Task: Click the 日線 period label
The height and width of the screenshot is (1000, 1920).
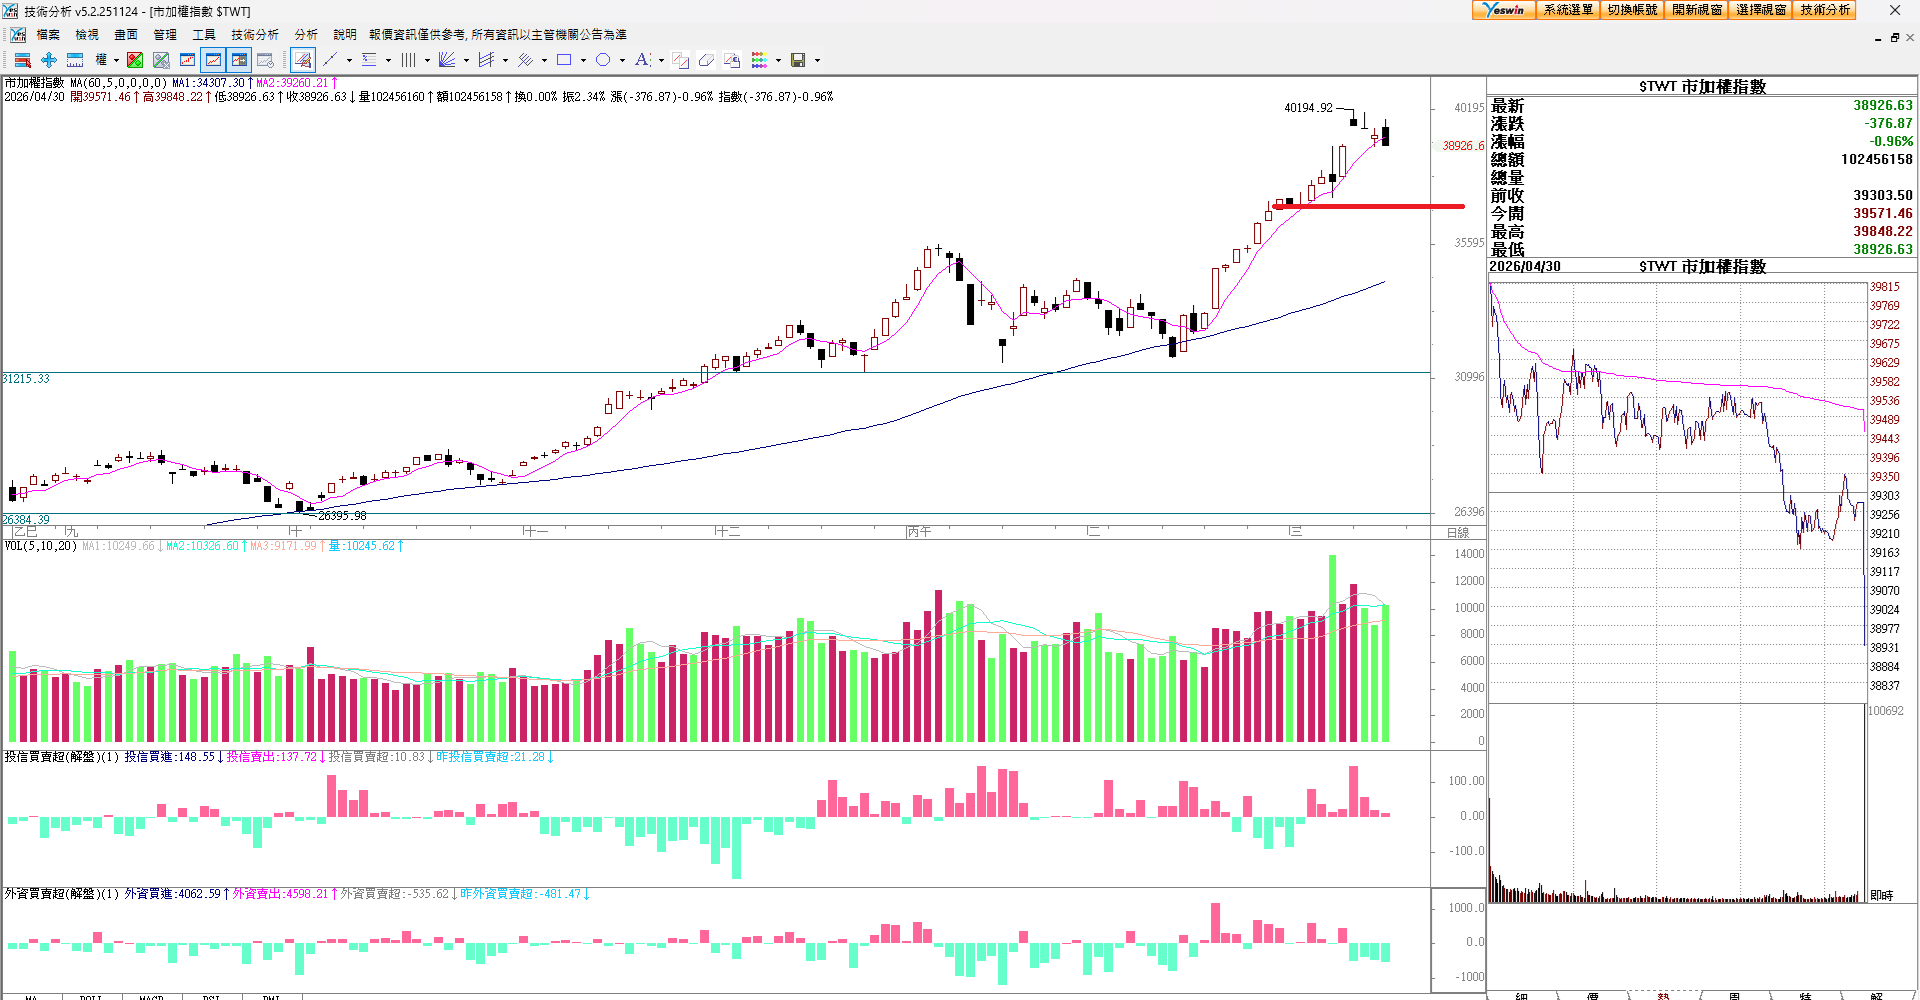Action: (1458, 533)
